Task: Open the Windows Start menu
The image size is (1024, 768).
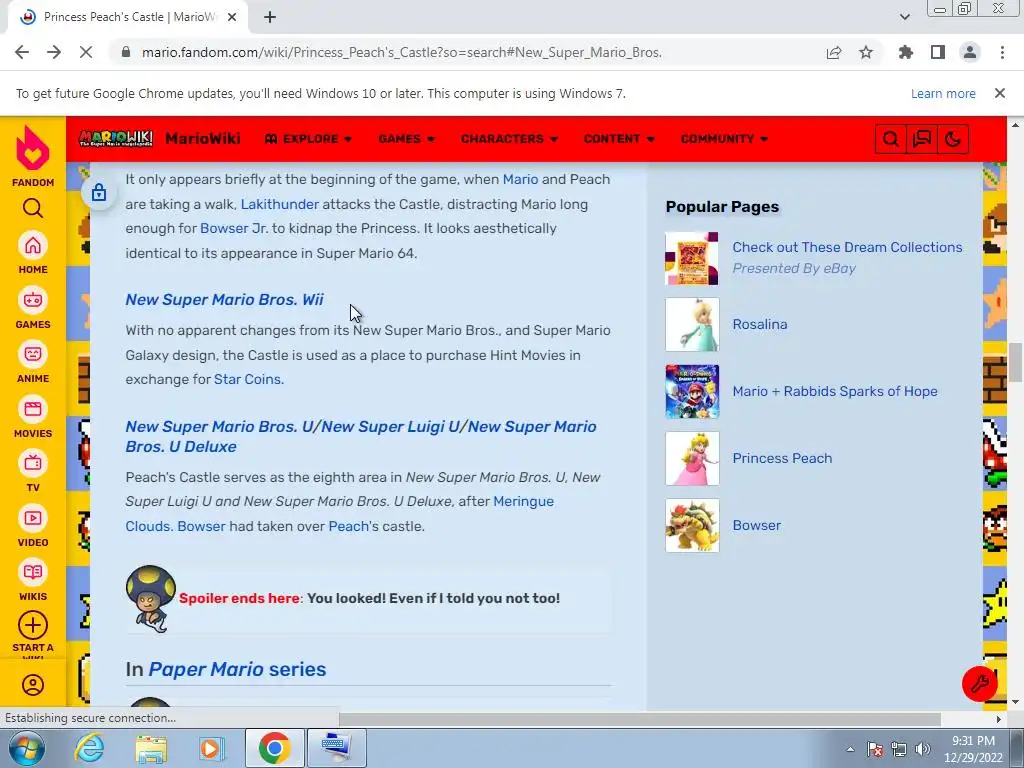Action: [x=27, y=748]
